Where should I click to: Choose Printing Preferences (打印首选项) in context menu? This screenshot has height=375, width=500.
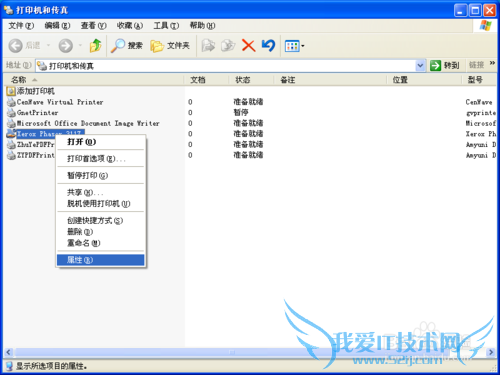click(101, 159)
